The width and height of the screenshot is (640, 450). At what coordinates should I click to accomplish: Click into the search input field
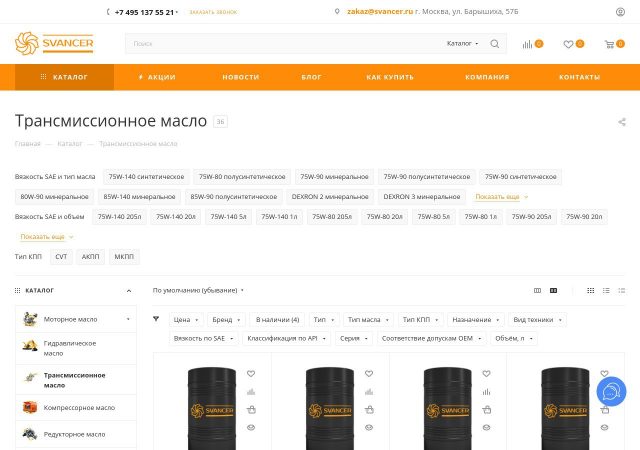(x=280, y=44)
